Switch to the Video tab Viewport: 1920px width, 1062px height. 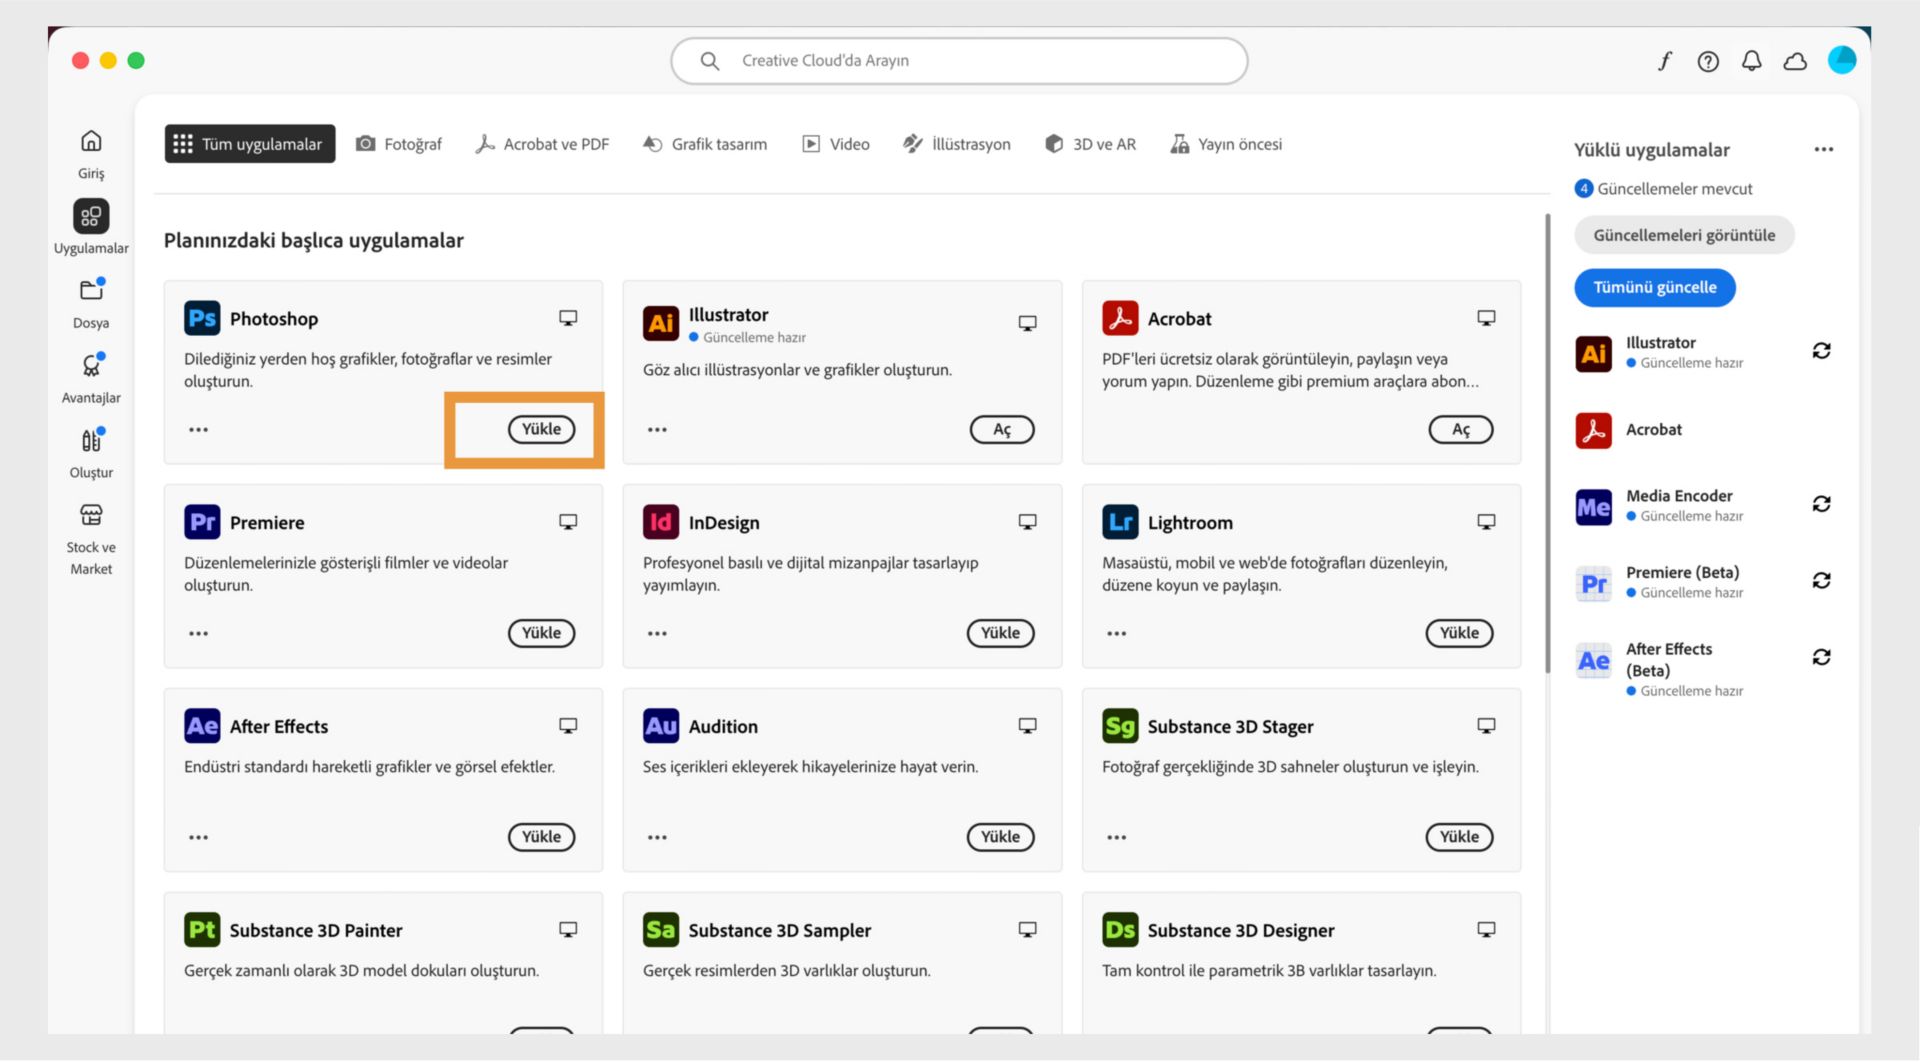tap(836, 144)
